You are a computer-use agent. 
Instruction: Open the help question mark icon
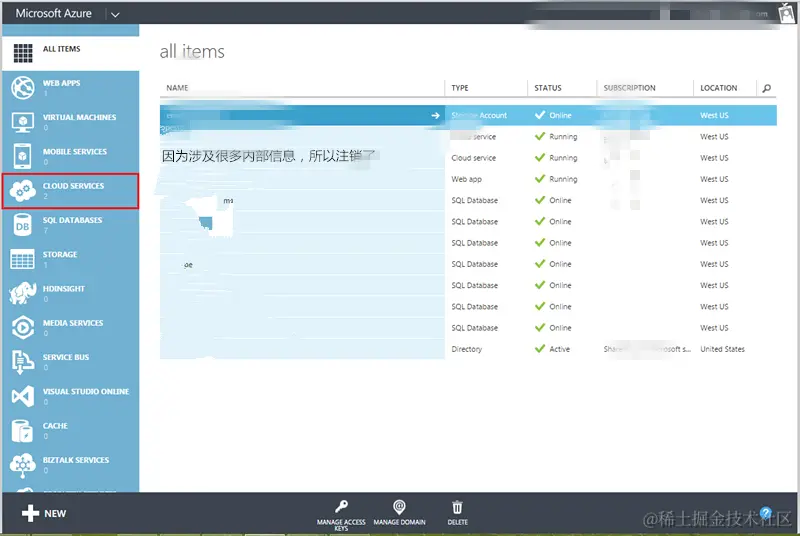coord(766,513)
